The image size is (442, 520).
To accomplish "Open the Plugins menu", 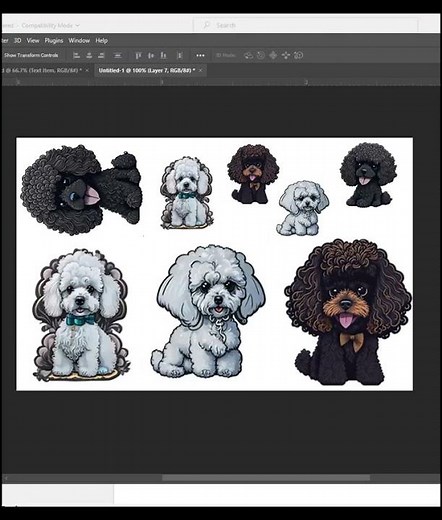I will click(54, 40).
